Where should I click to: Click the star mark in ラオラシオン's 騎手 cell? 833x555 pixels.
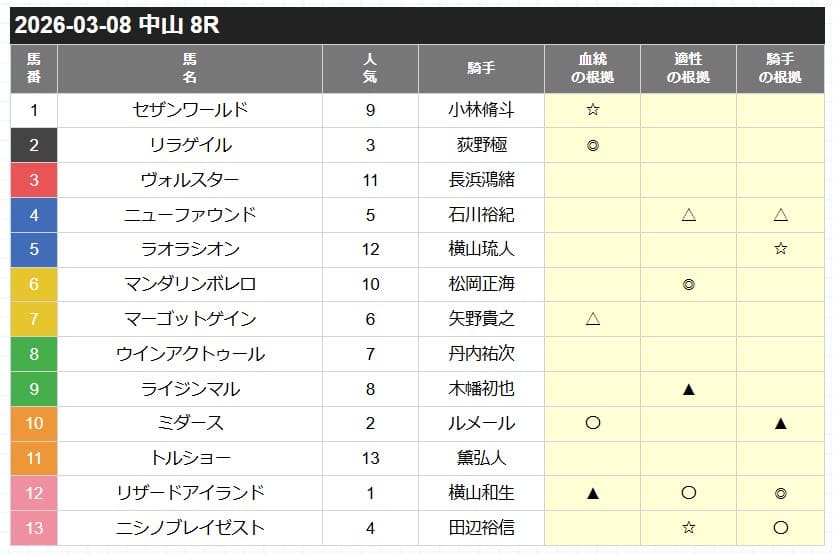781,249
